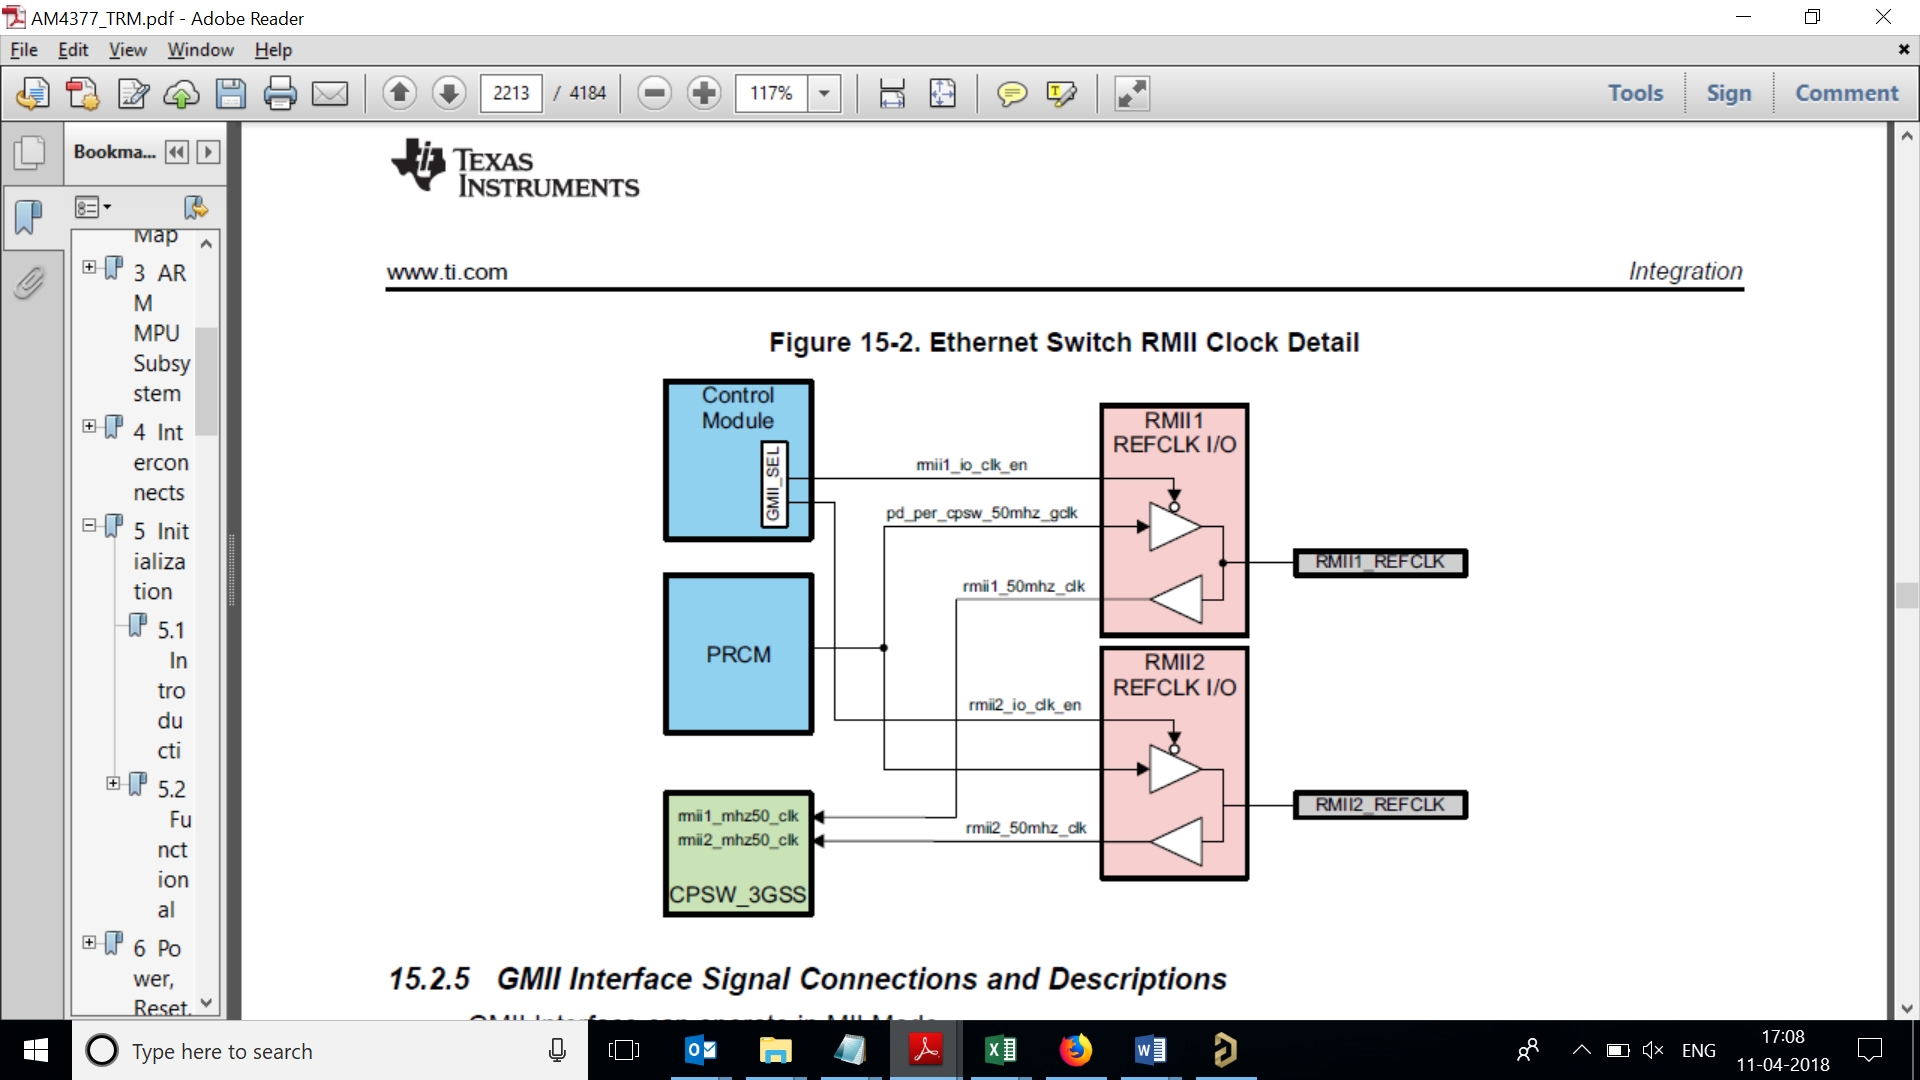Click the www.ti.com link on the page
The image size is (1920, 1080).
tap(447, 272)
